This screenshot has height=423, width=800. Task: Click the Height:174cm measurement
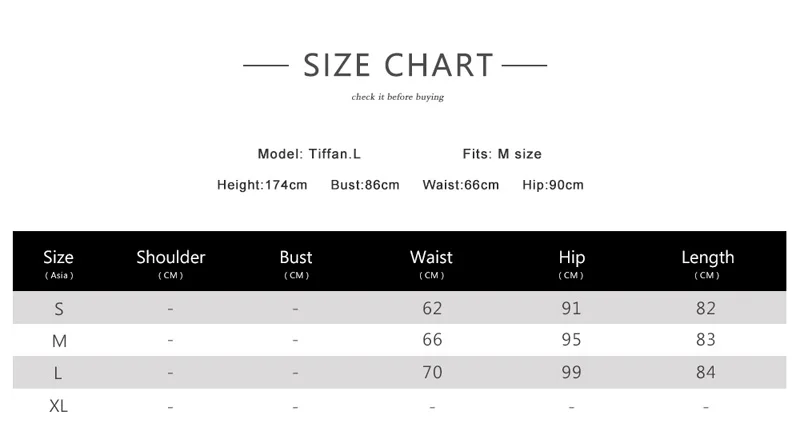point(262,185)
